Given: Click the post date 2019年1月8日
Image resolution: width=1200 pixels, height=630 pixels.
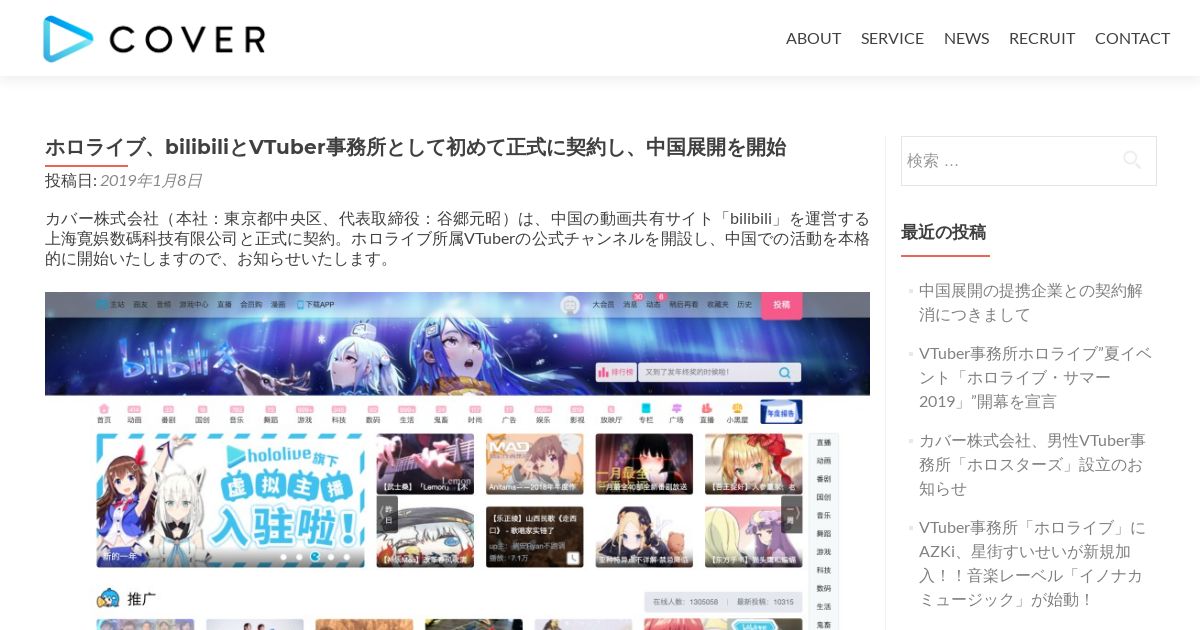Looking at the screenshot, I should (x=151, y=180).
